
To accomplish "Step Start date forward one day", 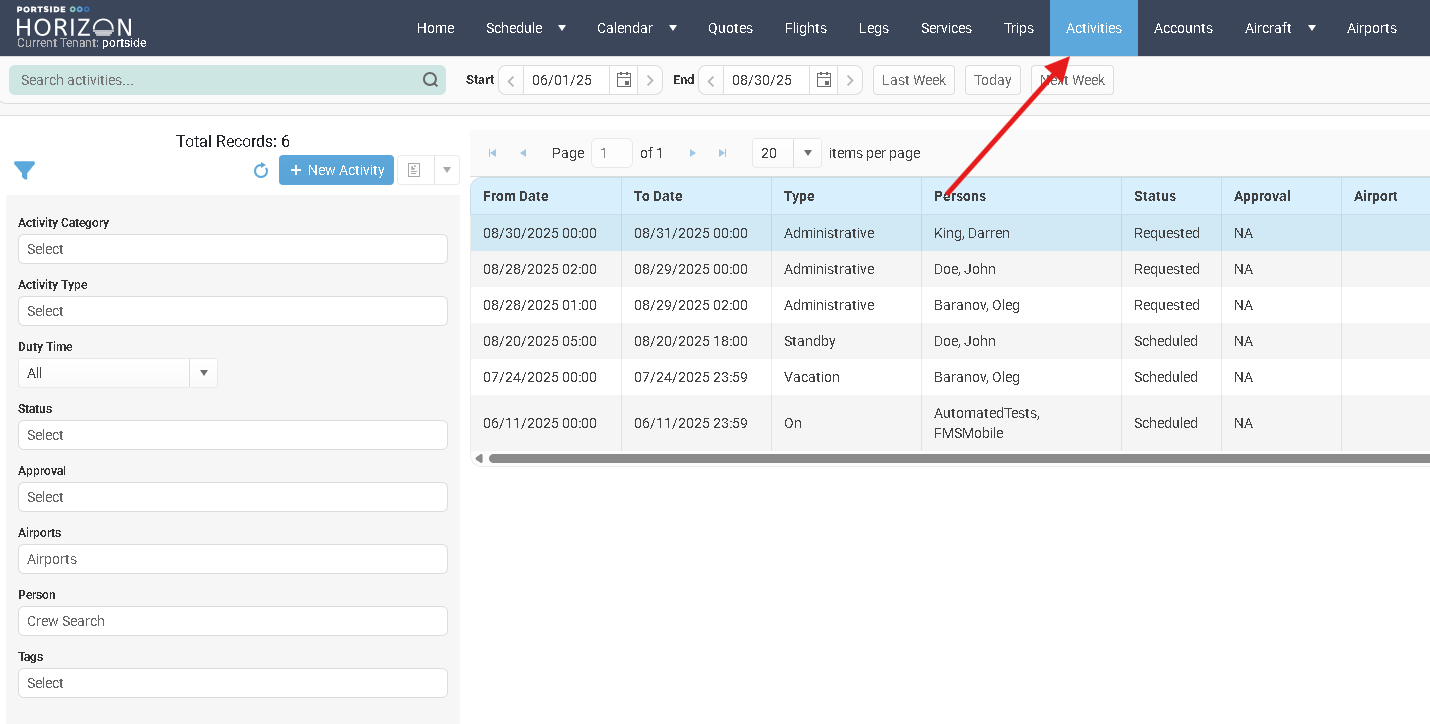I will point(650,80).
